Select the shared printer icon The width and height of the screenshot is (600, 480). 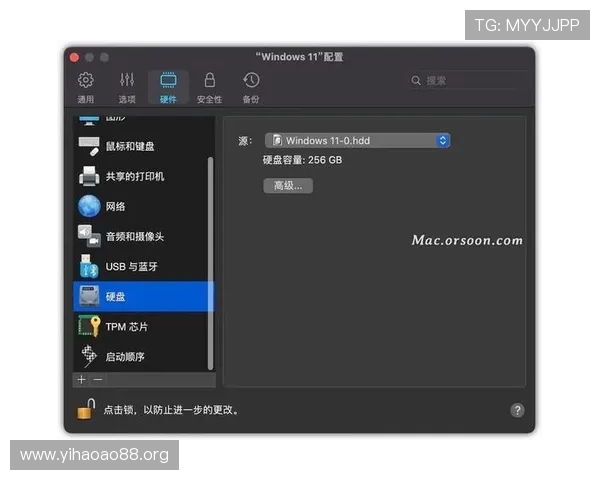pos(89,176)
